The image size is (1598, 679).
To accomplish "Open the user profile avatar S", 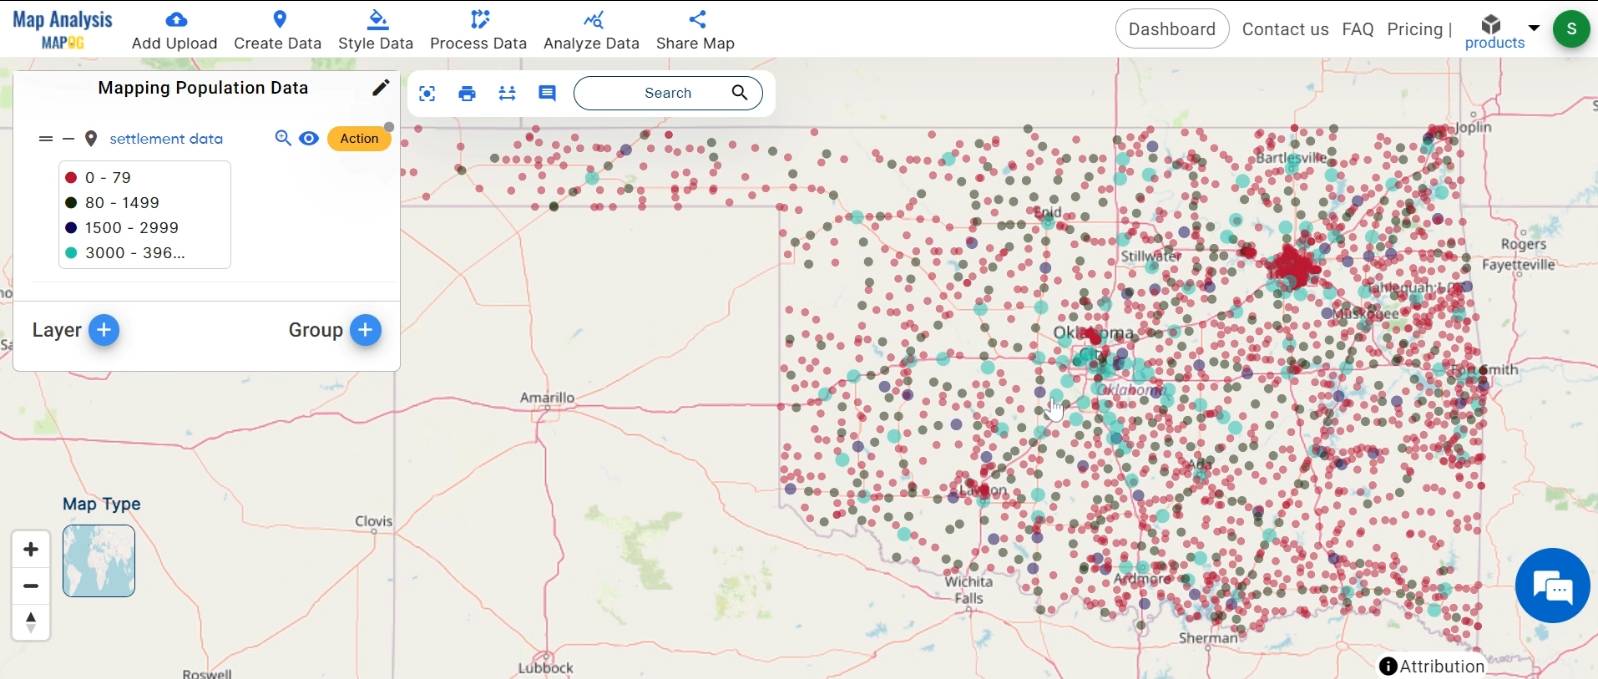I will [1571, 29].
